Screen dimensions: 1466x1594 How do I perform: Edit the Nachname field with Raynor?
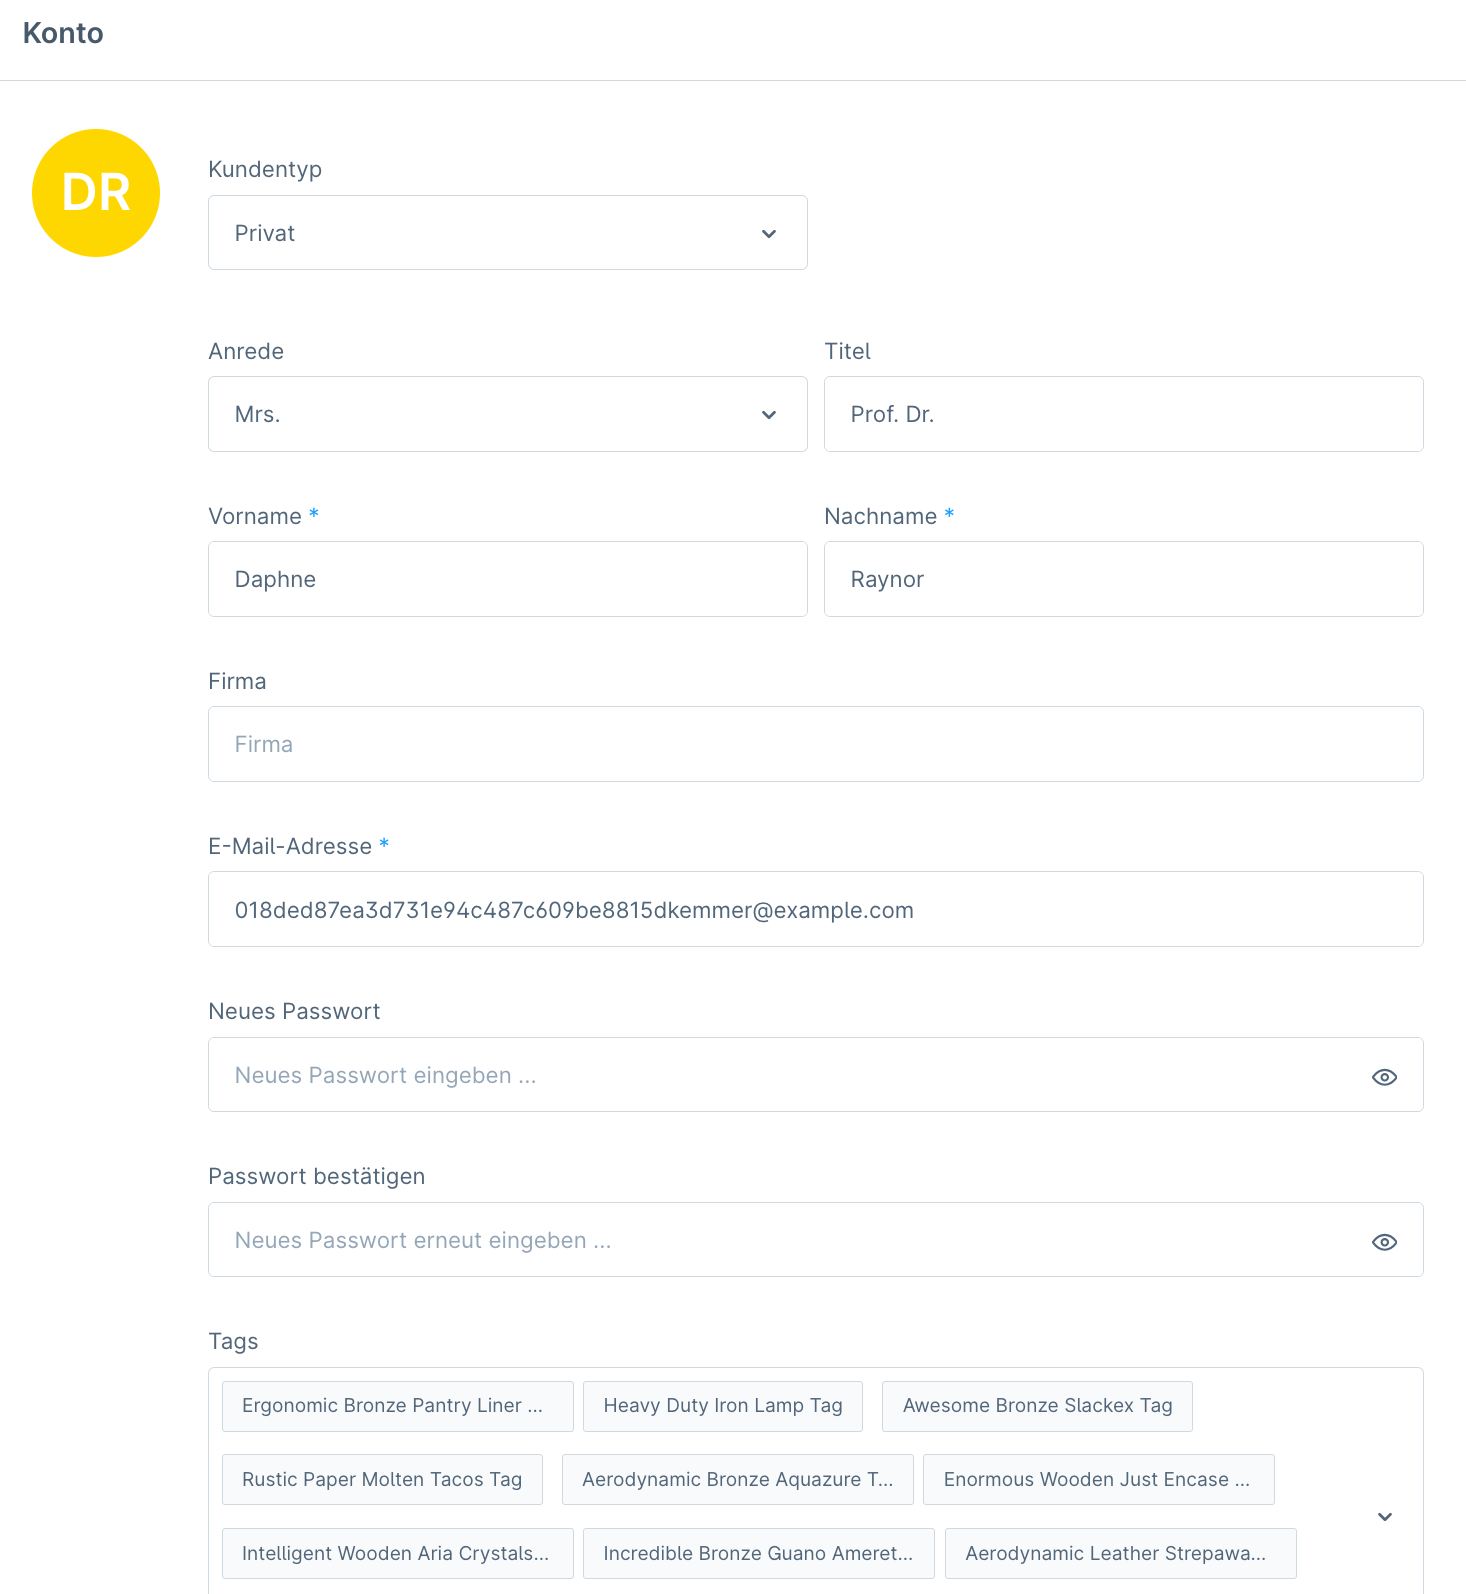click(x=1123, y=579)
